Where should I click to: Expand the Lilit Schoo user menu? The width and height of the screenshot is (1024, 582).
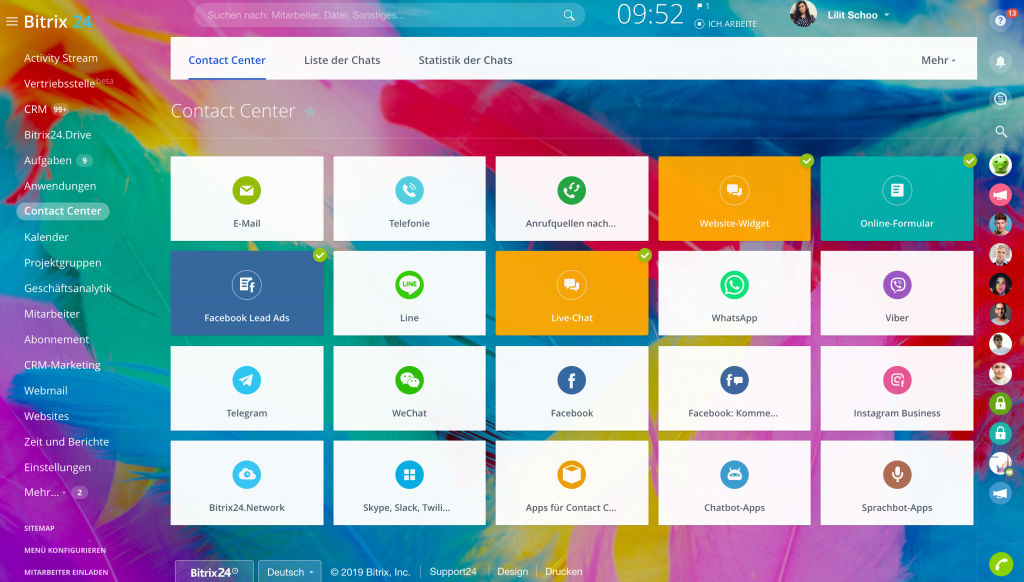[858, 14]
